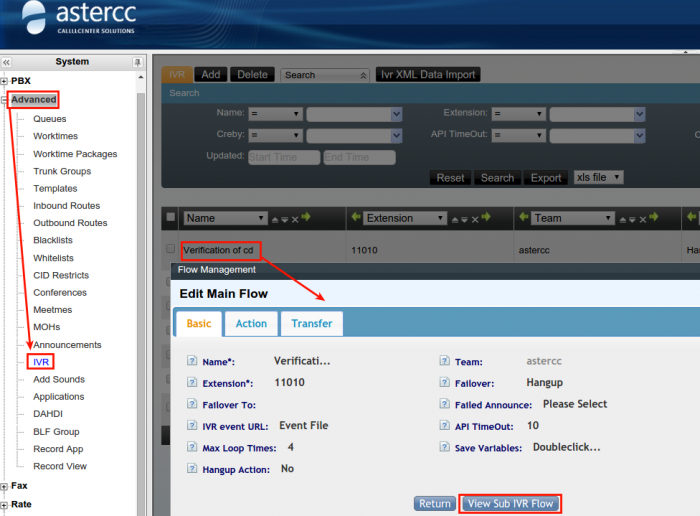Expand the PBX tree node
This screenshot has width=700, height=516.
pos(5,81)
